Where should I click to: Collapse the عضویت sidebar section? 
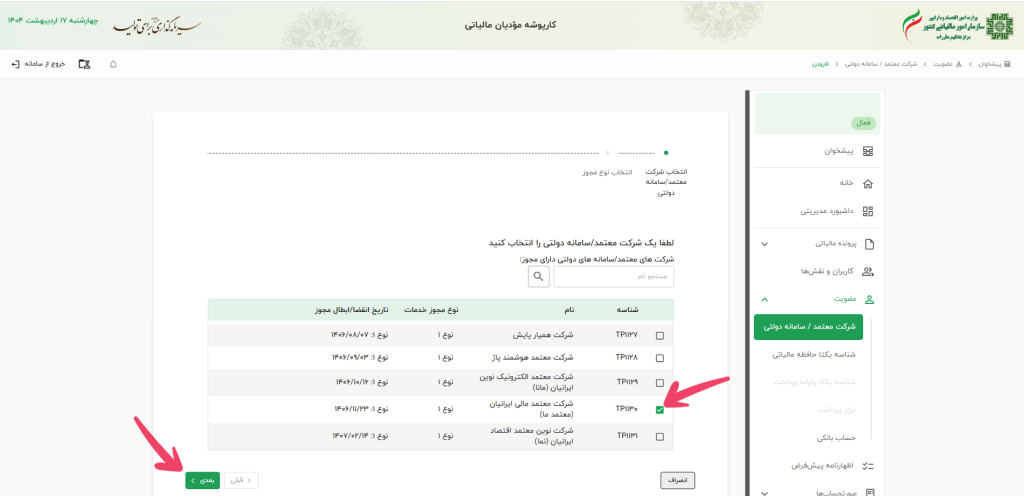click(x=765, y=299)
